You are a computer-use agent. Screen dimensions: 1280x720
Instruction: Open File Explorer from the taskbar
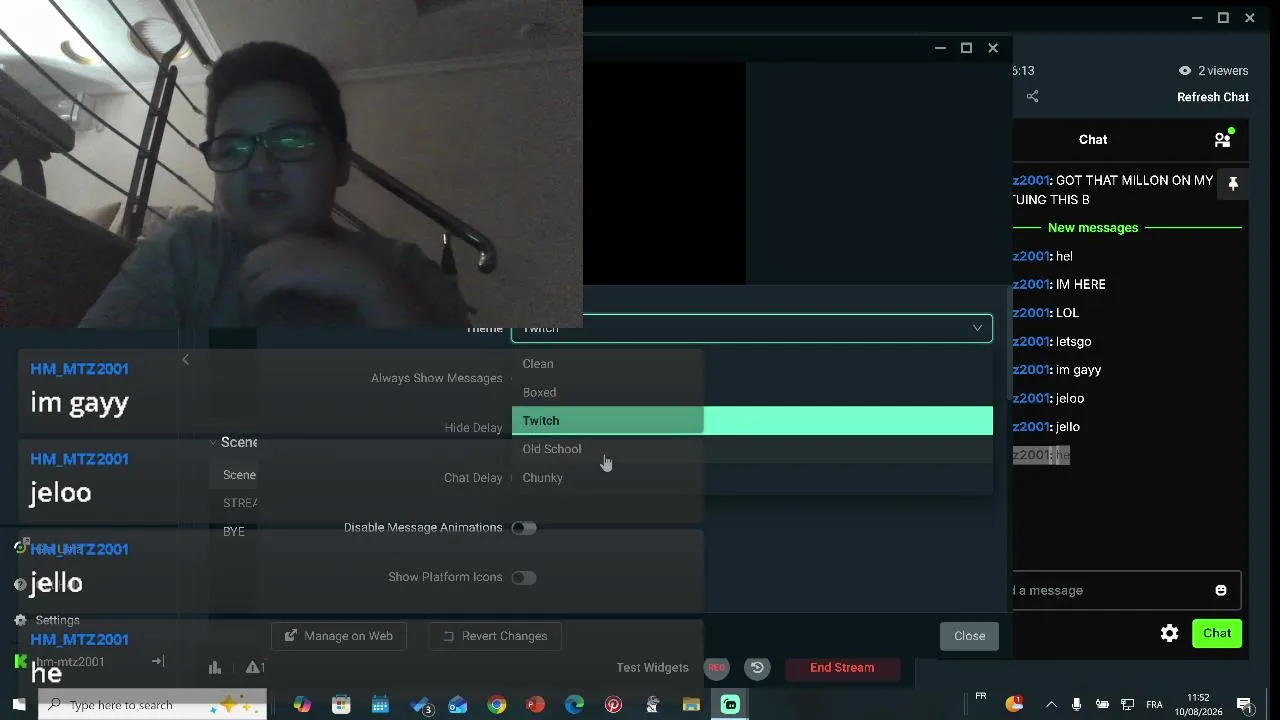tap(691, 705)
